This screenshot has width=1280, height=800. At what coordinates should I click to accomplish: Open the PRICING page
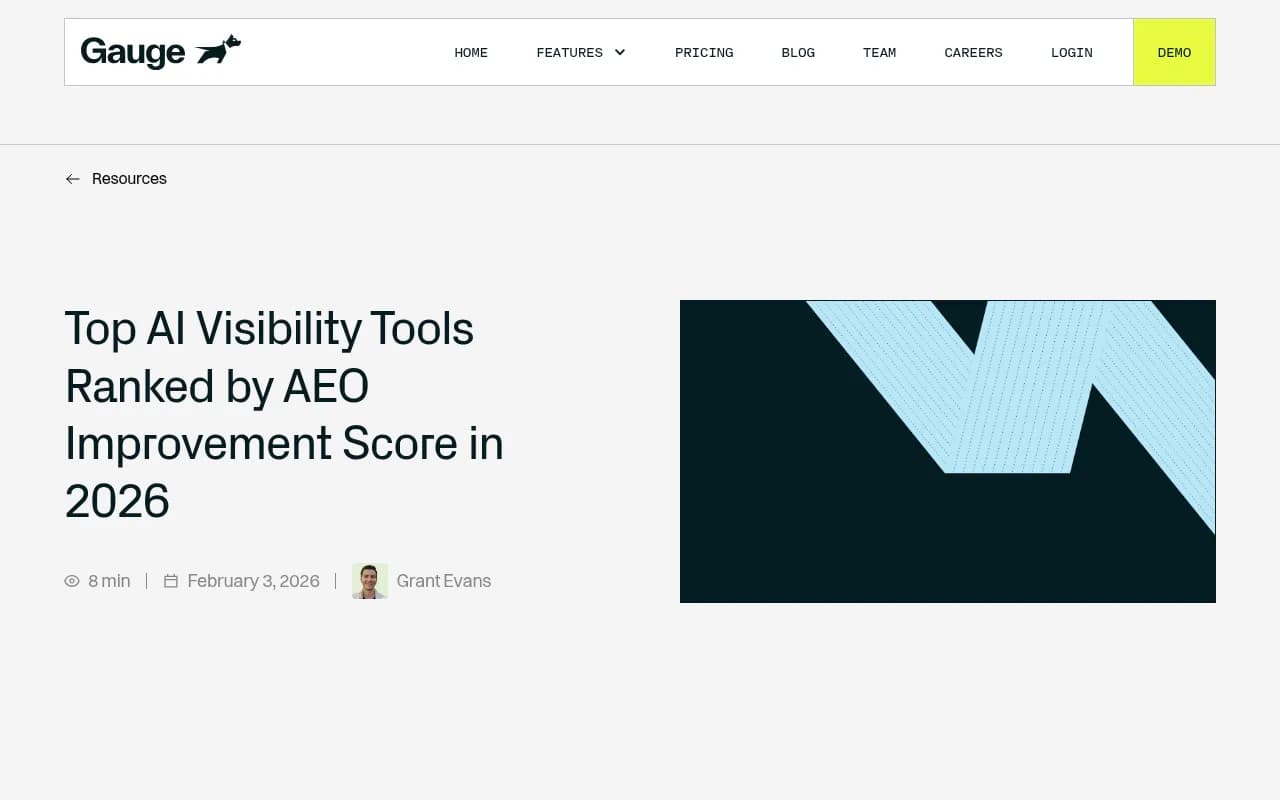704,52
